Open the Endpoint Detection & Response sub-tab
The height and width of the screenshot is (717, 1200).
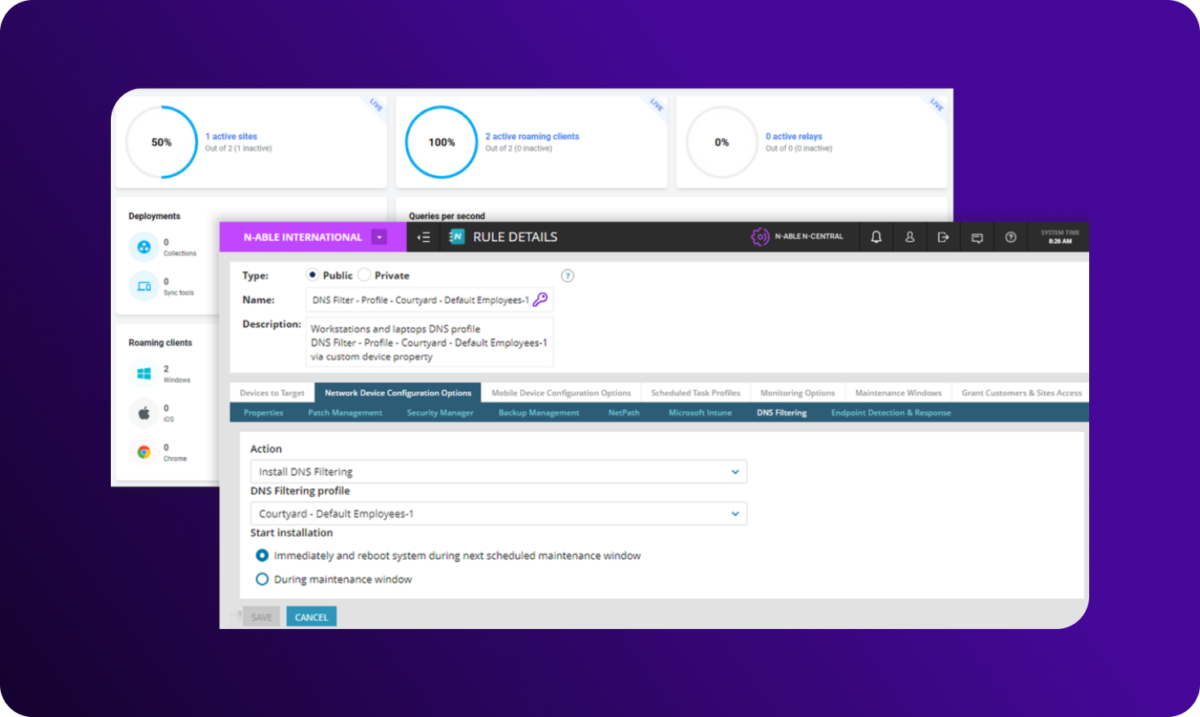[891, 412]
